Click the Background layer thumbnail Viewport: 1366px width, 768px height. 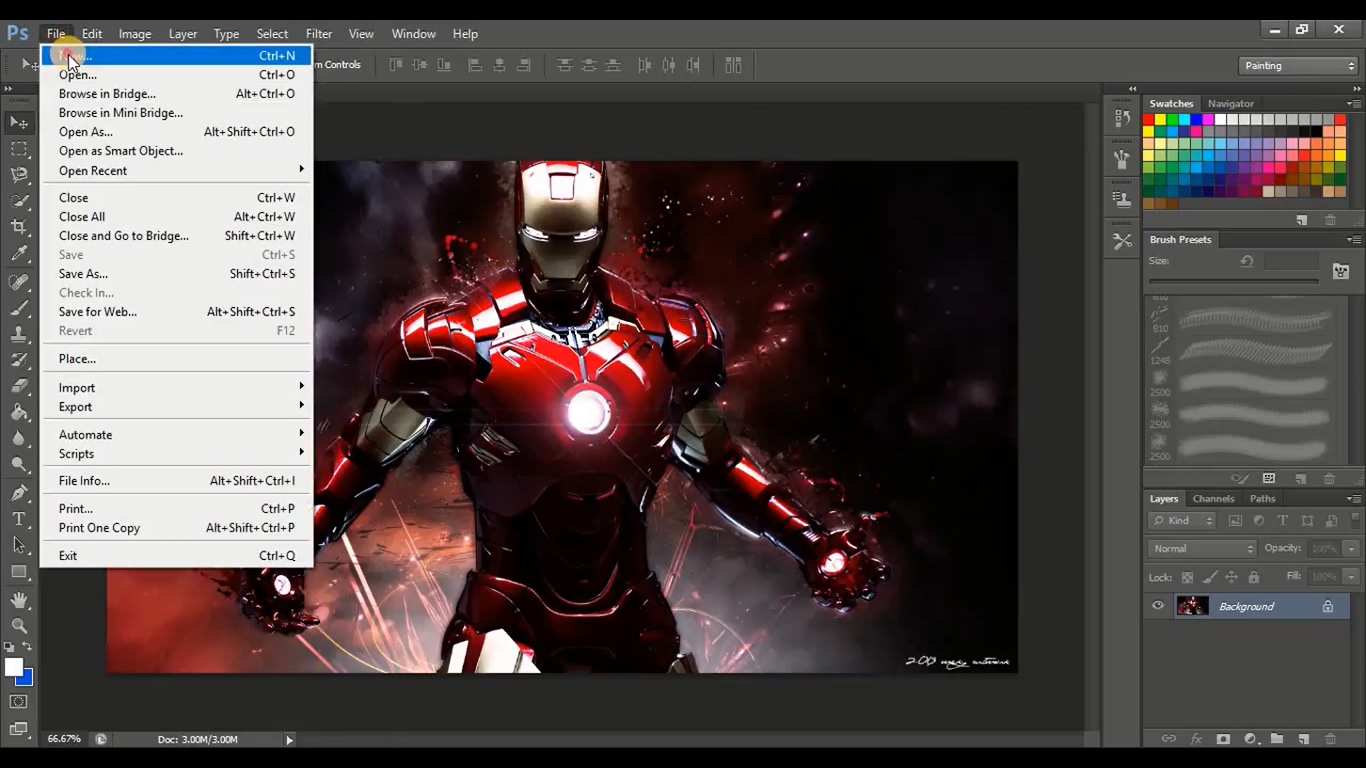pos(1192,605)
